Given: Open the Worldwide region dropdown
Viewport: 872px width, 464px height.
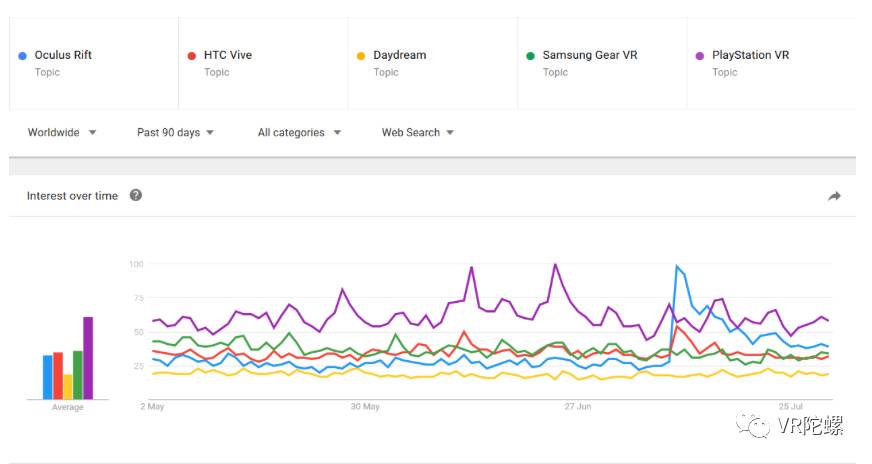Looking at the screenshot, I should click(62, 132).
